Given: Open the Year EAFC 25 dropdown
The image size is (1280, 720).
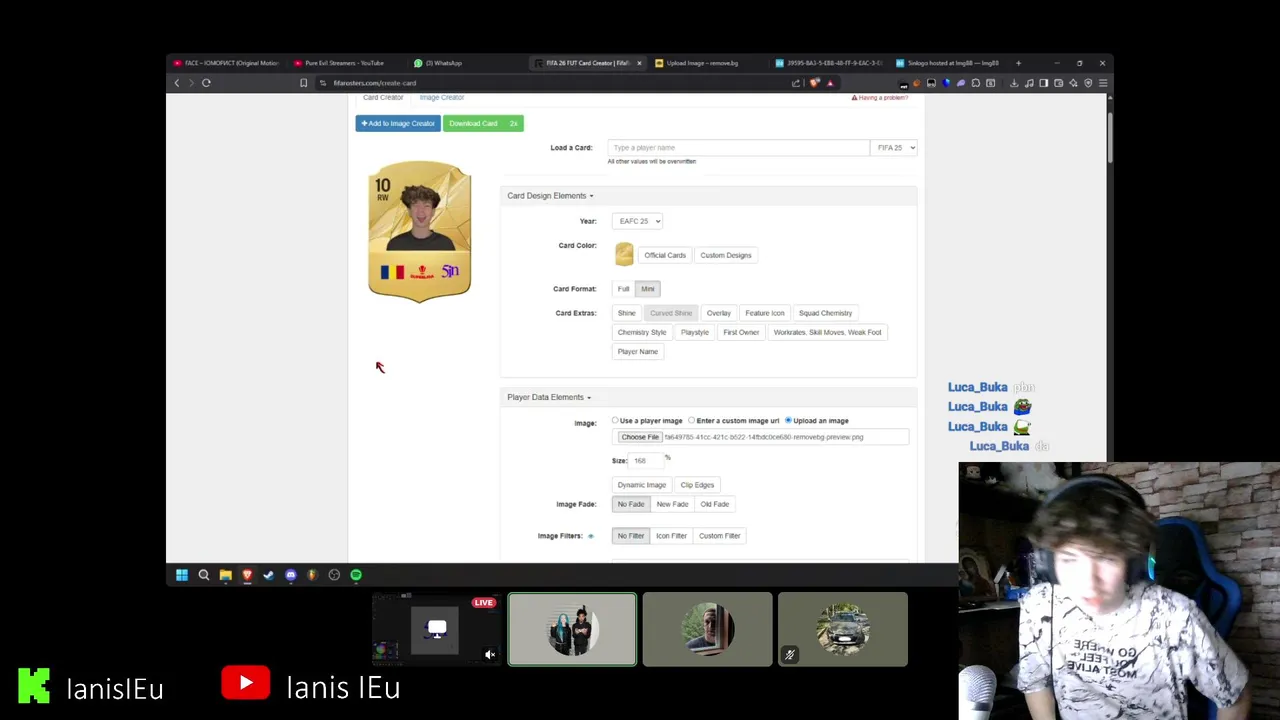Looking at the screenshot, I should [x=637, y=221].
